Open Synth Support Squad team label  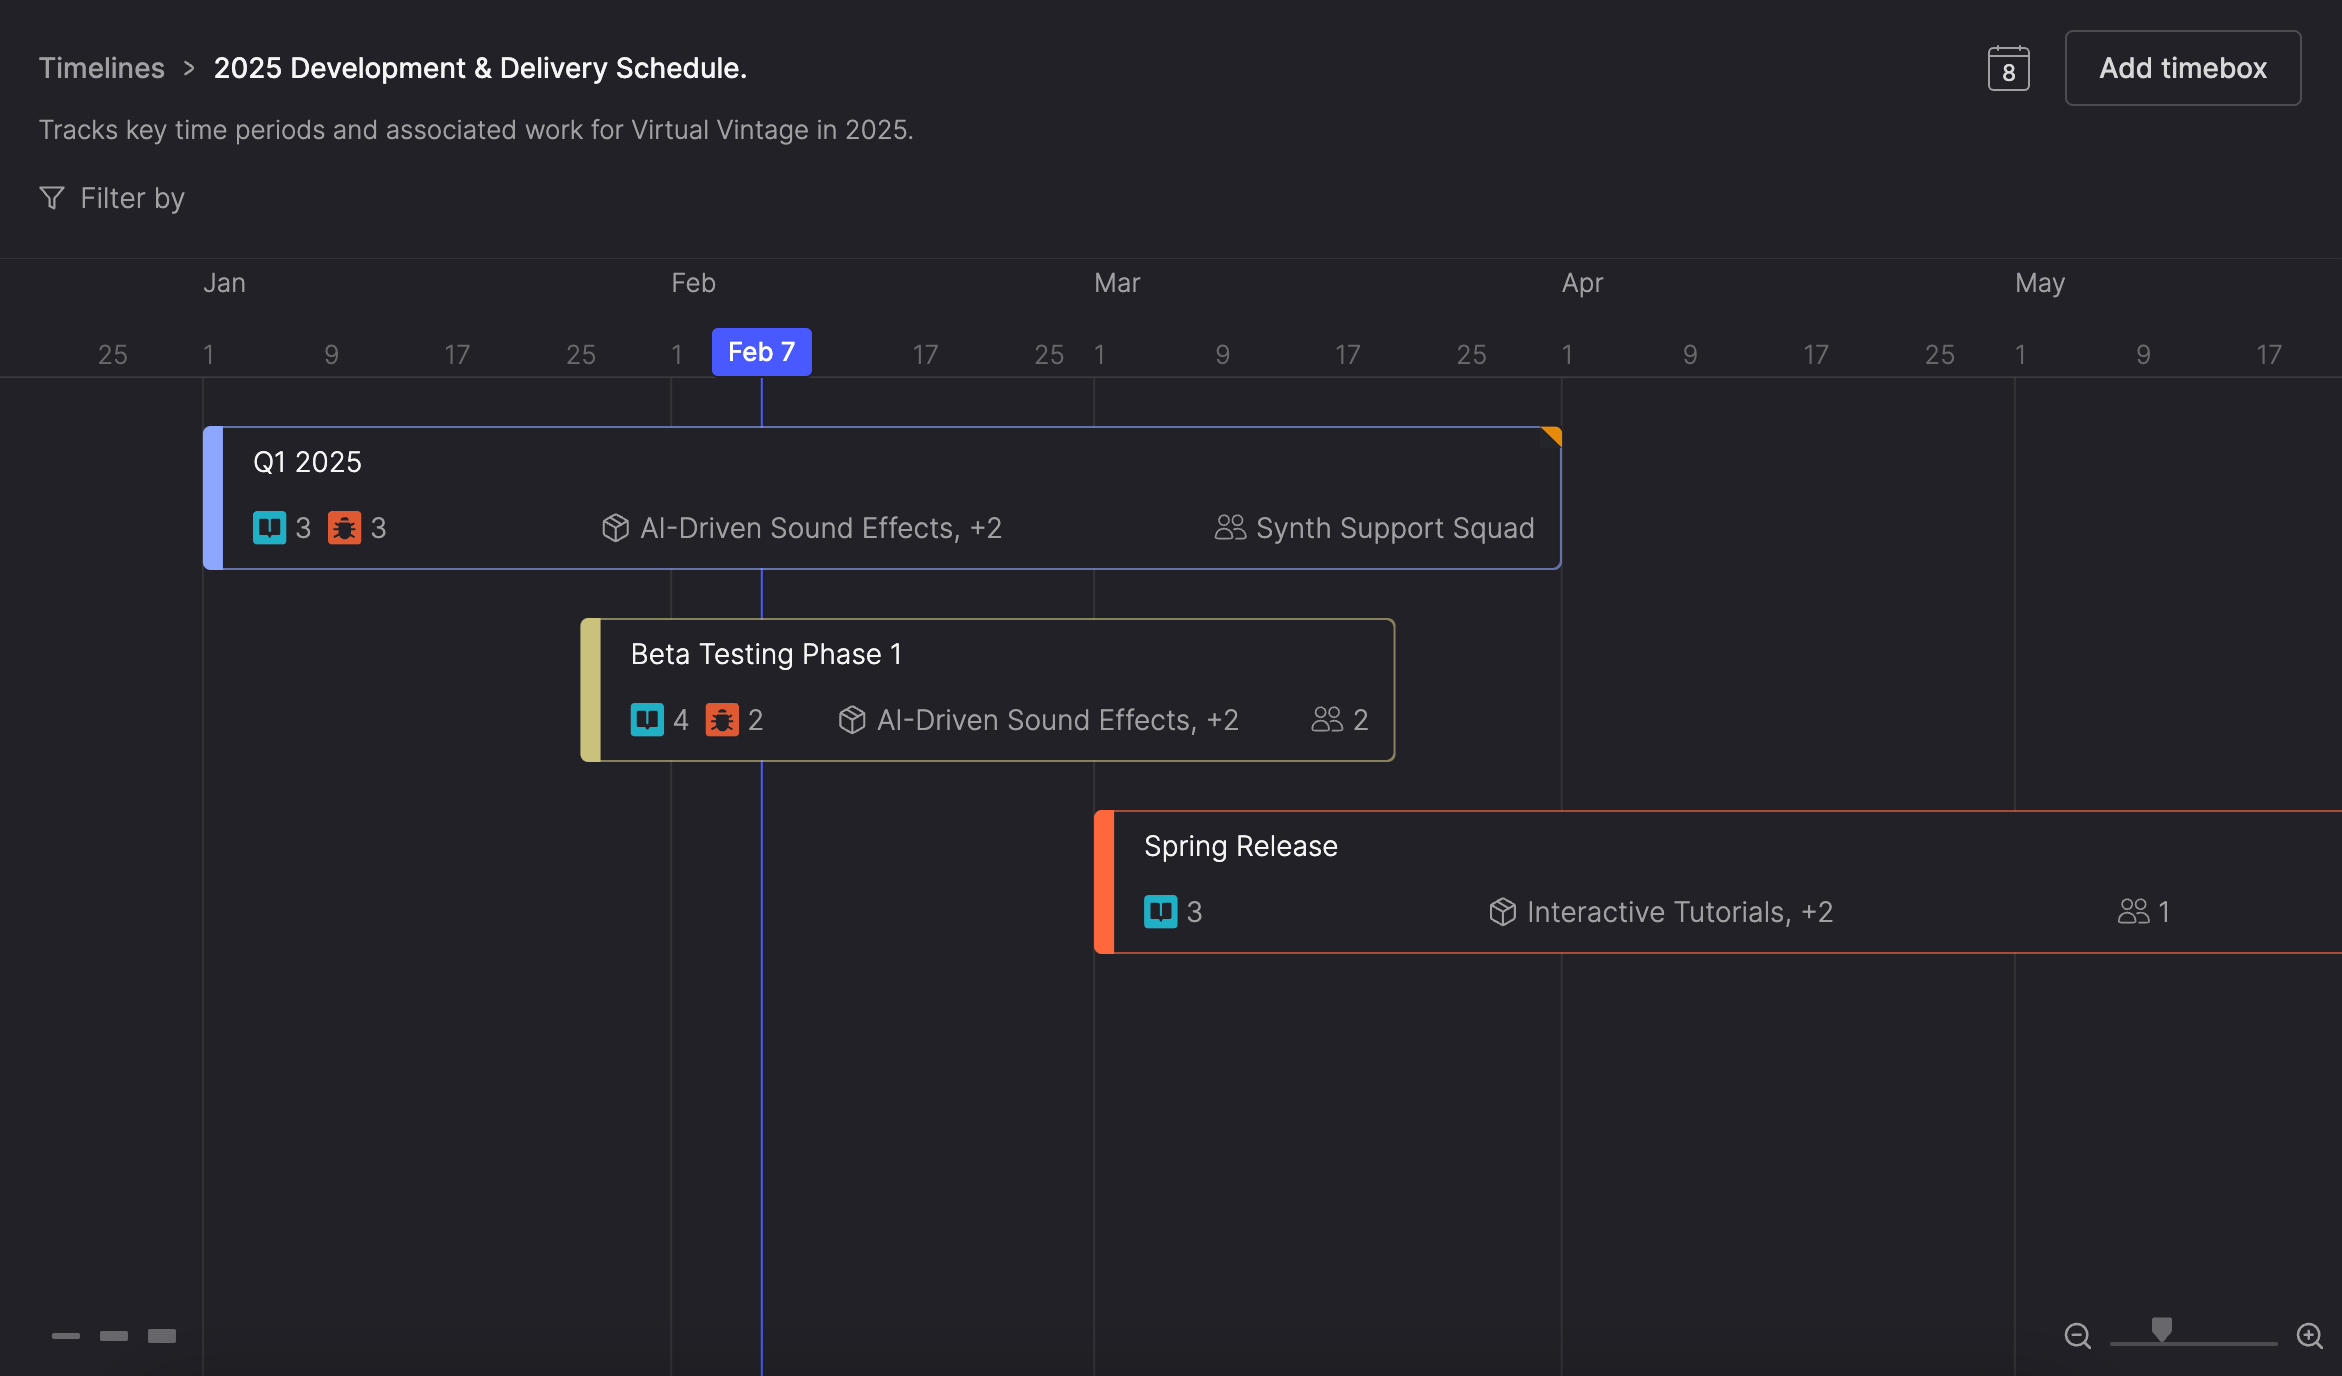pos(1393,528)
